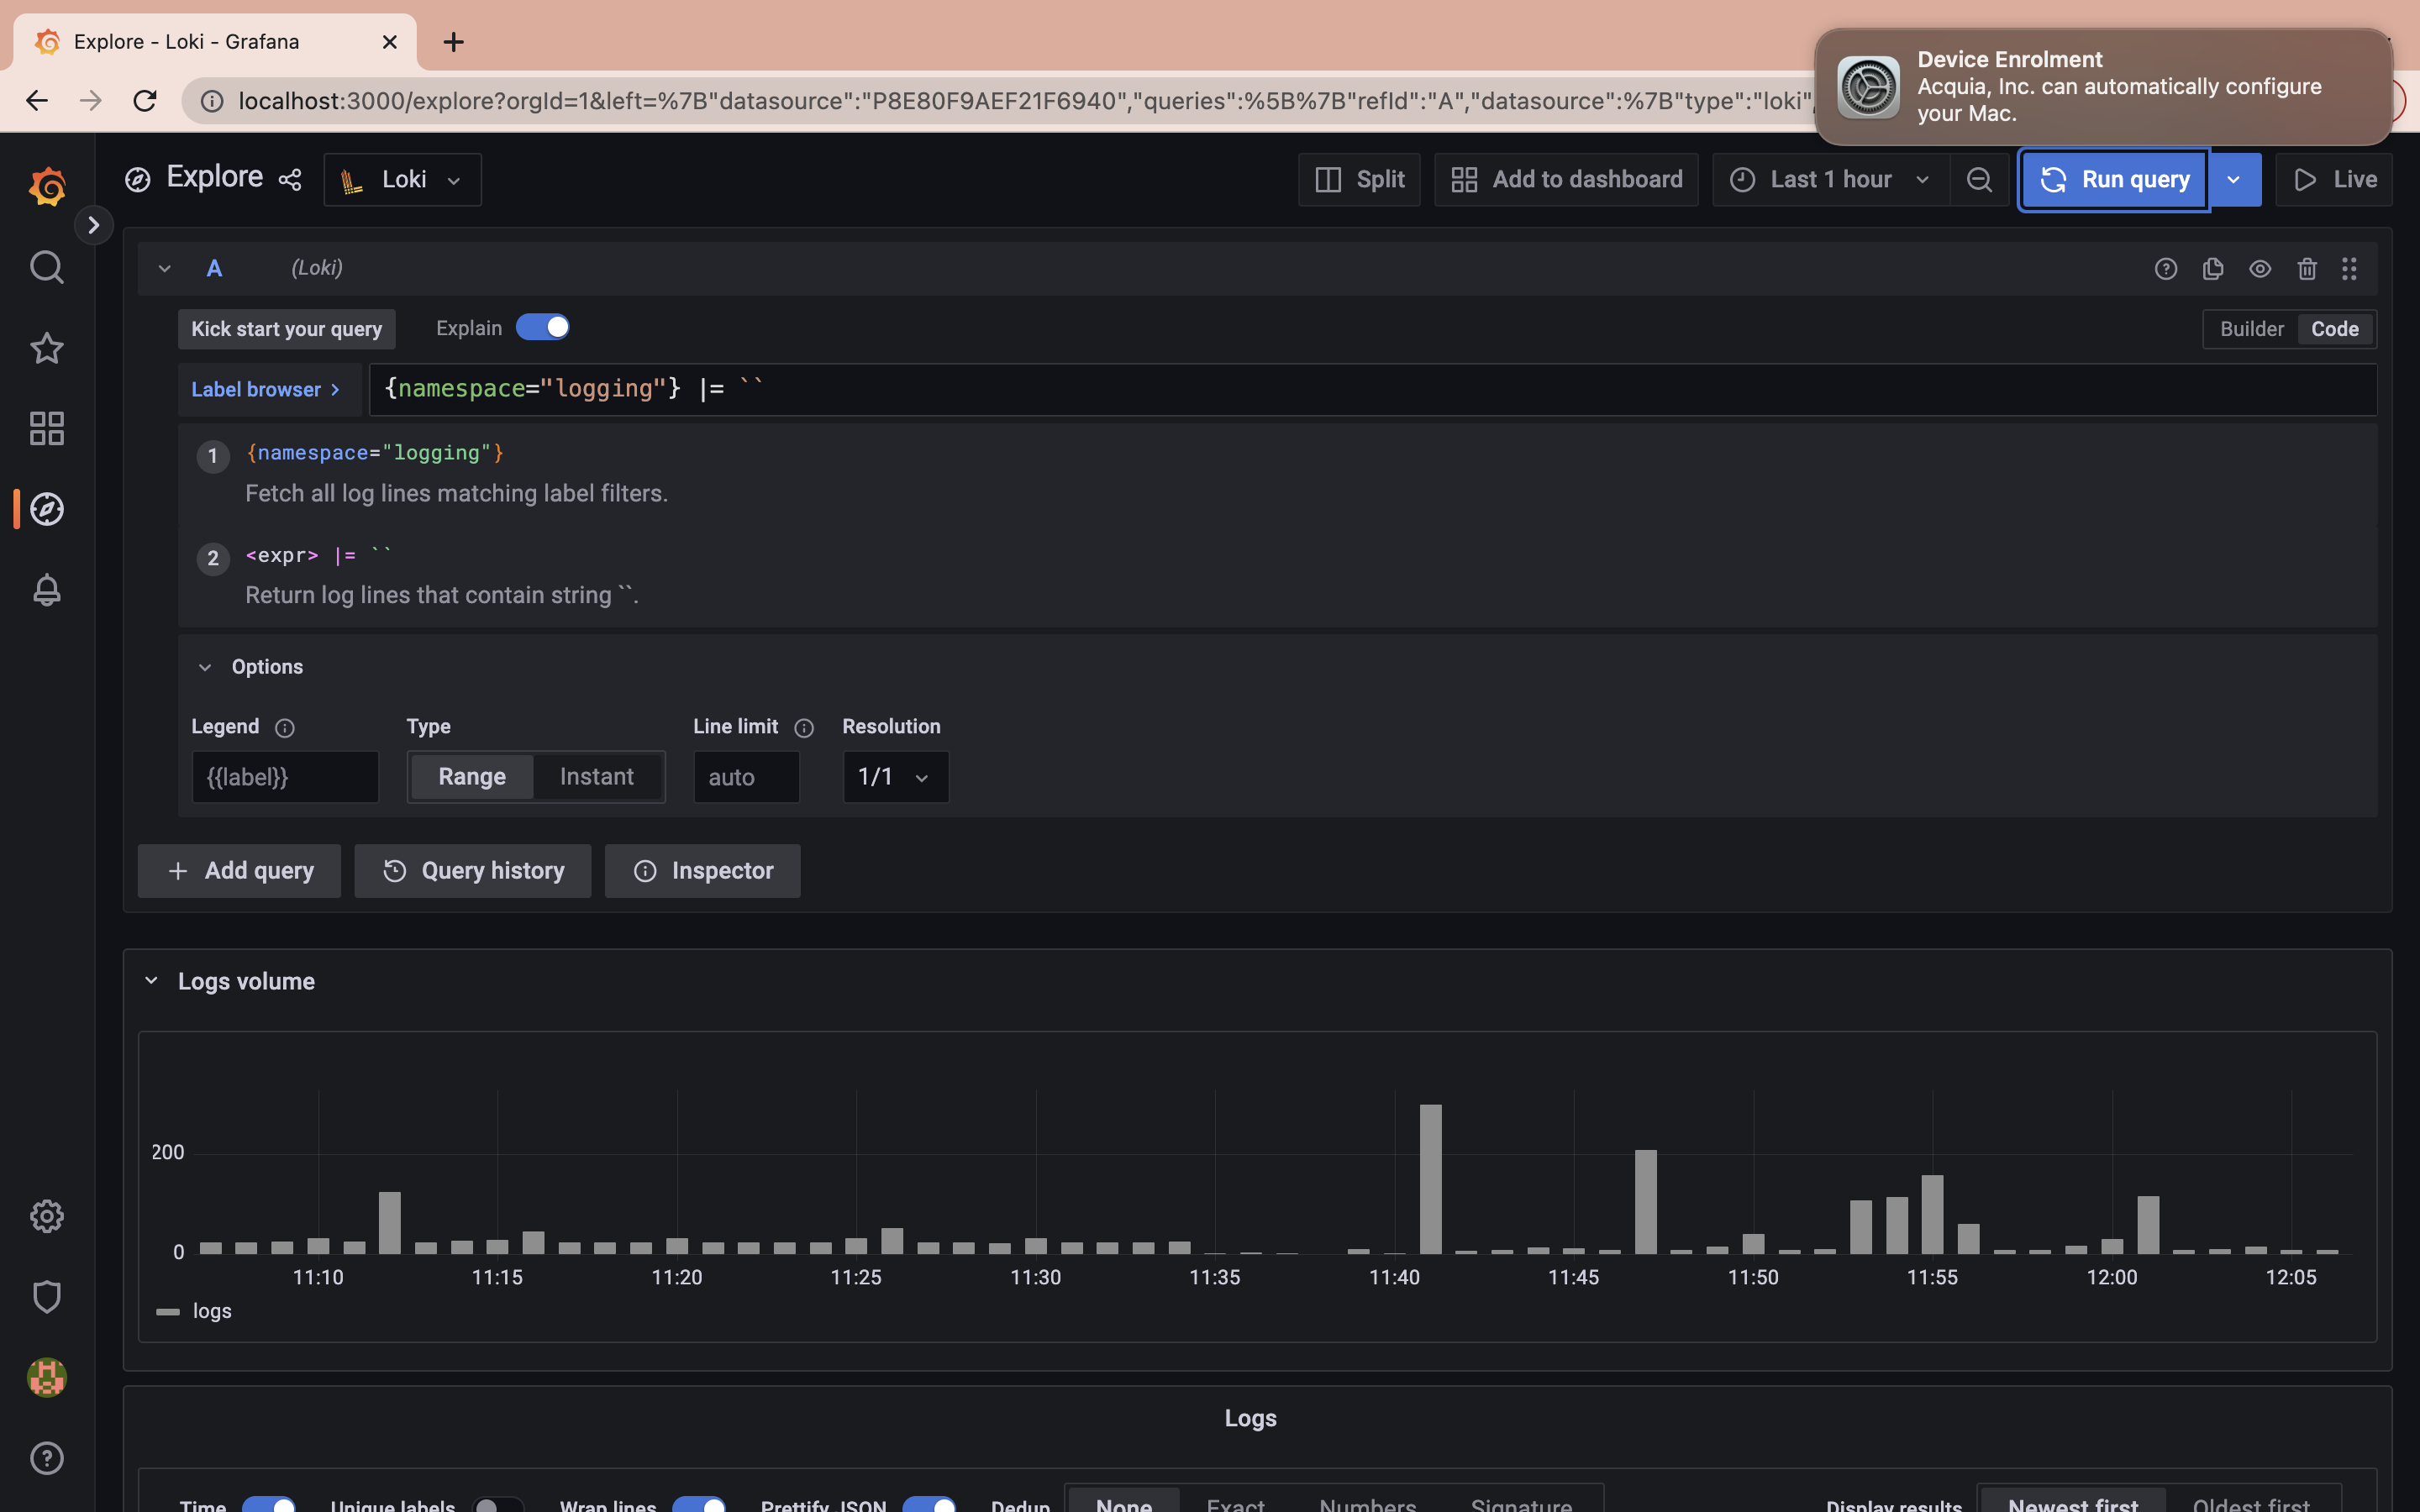2420x1512 pixels.
Task: Open the Last 1 hour time picker
Action: point(1830,180)
